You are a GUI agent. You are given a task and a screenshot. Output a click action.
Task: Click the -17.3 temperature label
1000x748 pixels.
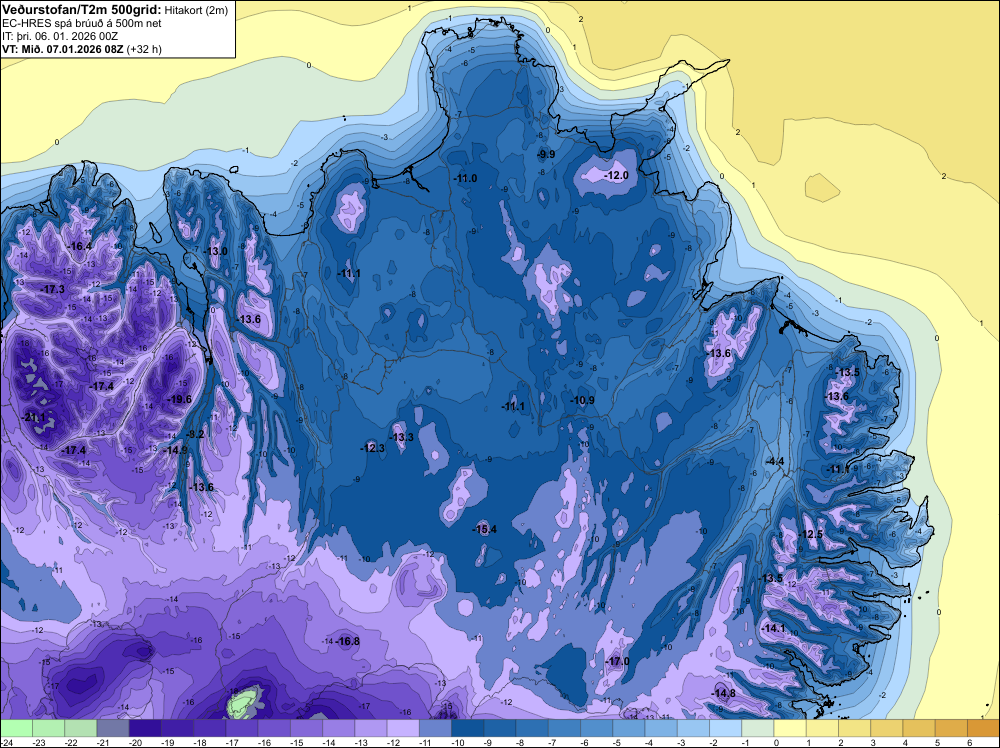(x=54, y=290)
